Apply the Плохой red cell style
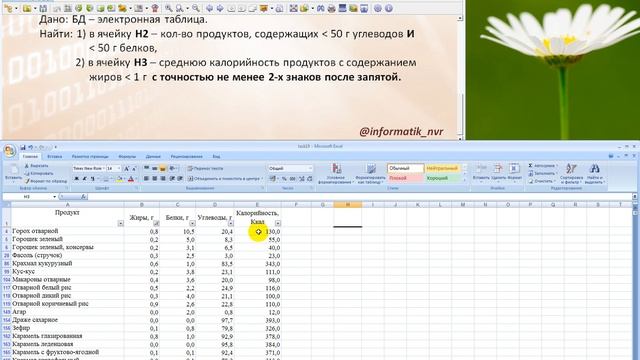Viewport: 640px width, 360px height. pos(405,178)
